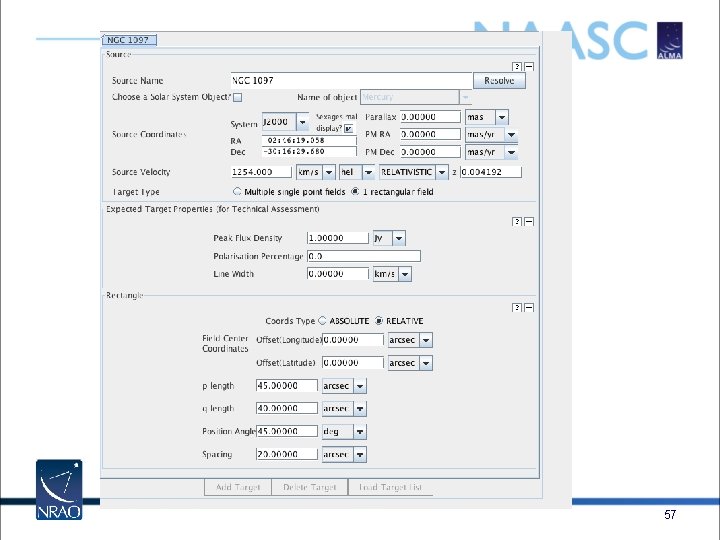Click the Dec coordinate field
This screenshot has height=540, width=720.
point(309,152)
